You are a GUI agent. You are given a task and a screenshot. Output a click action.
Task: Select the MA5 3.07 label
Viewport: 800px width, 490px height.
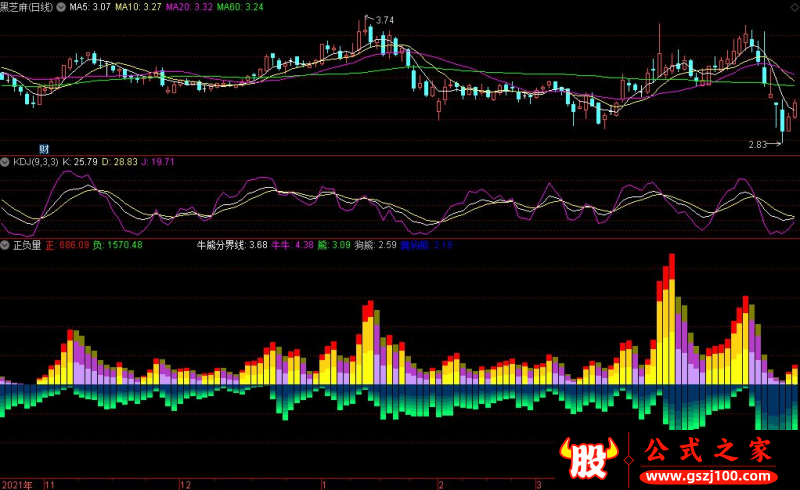coord(90,7)
